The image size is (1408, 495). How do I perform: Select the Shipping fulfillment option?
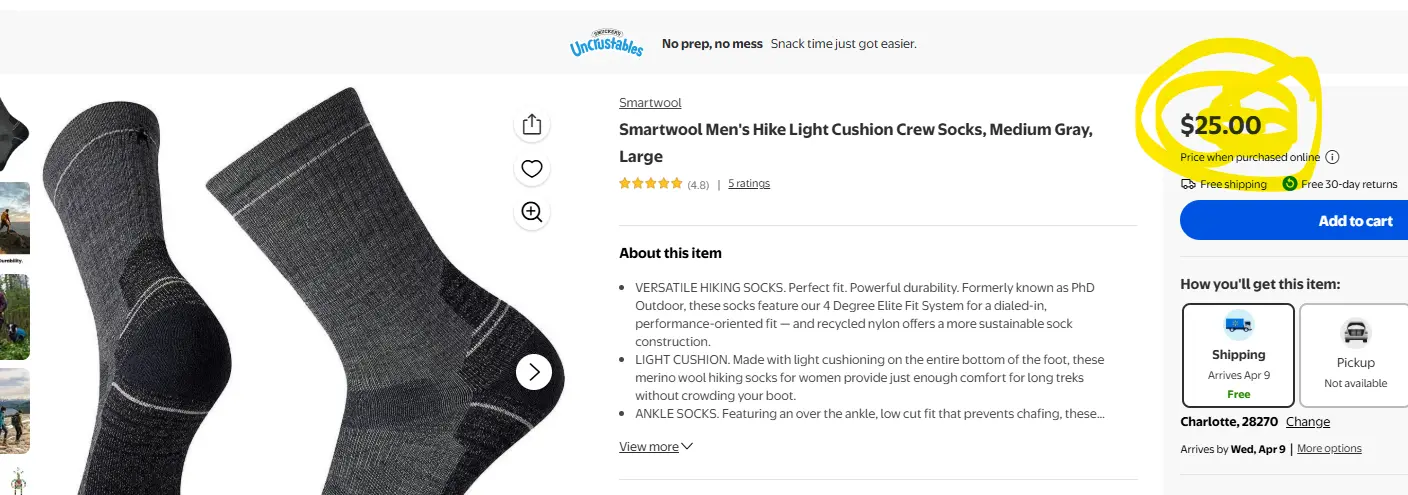point(1238,355)
